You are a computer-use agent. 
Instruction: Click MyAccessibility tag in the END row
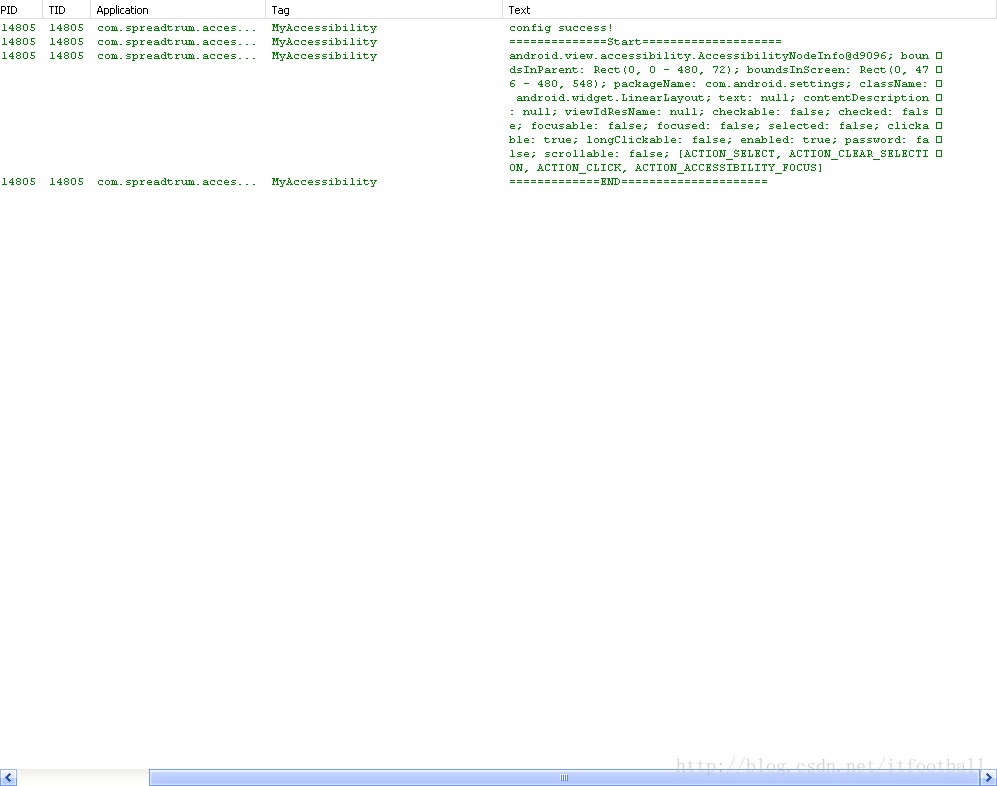324,182
